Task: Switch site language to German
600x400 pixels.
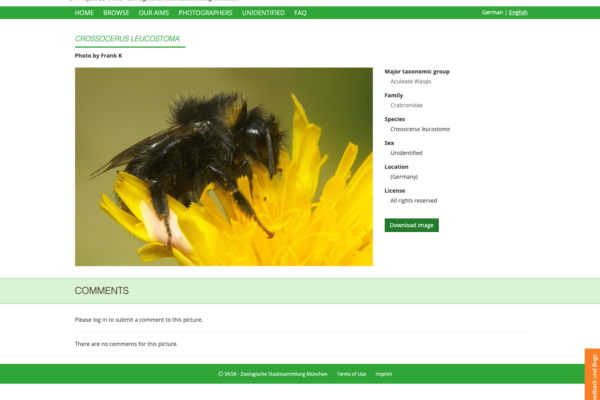Action: [492, 12]
